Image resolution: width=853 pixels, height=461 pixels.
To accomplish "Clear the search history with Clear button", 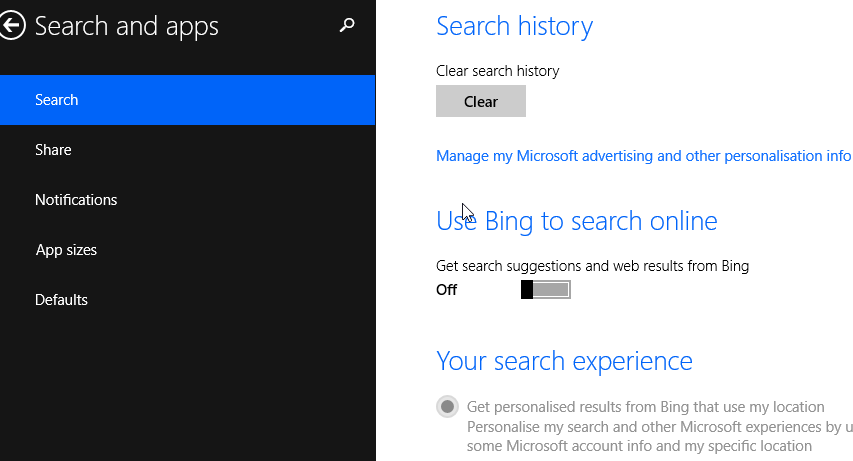I will [x=481, y=101].
